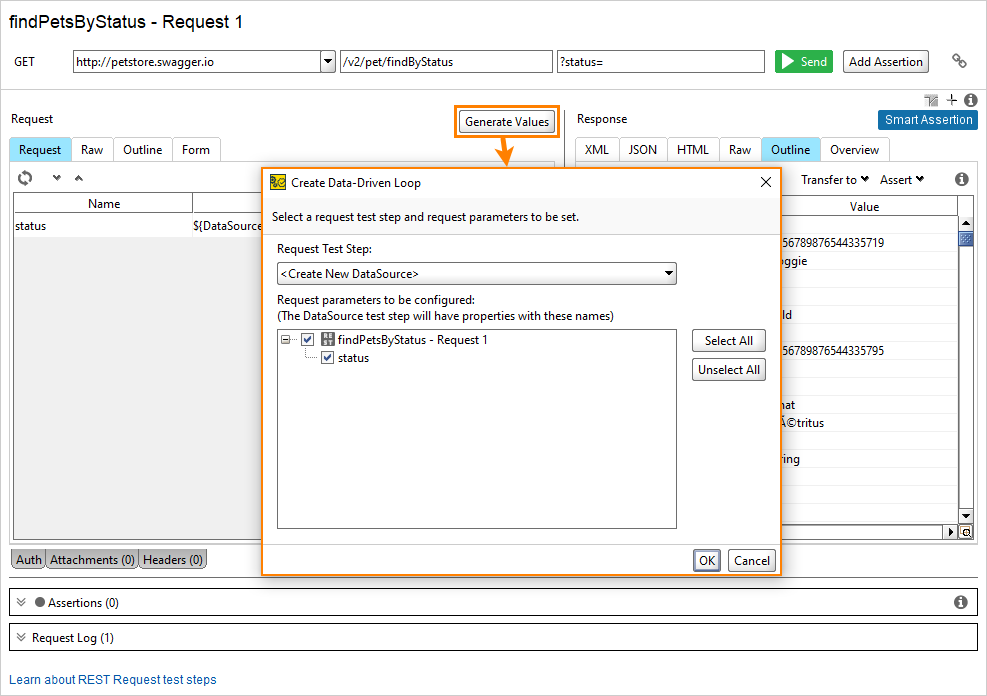987x696 pixels.
Task: Uncheck the findPetsByStatus - Request 1 checkbox
Action: (307, 339)
